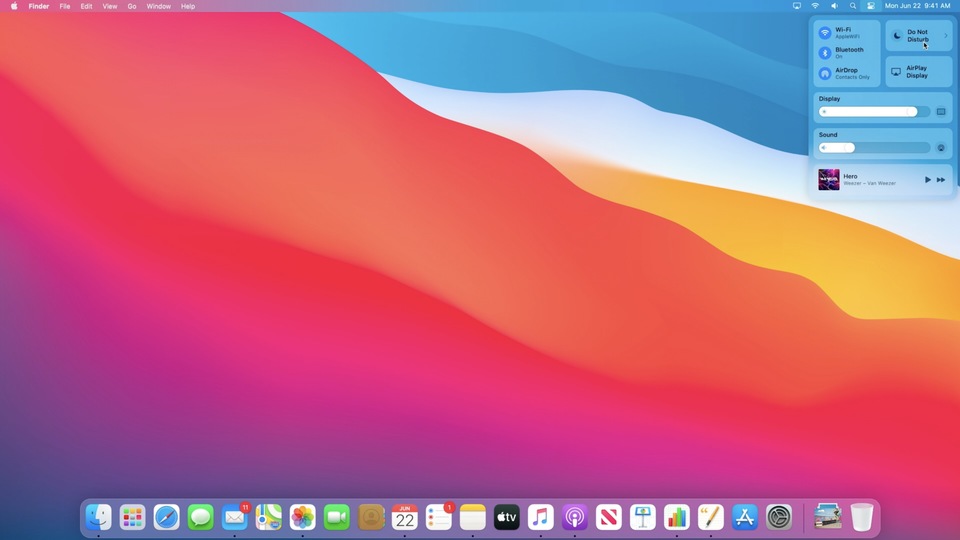
Task: Open Contacts app in the Dock
Action: [371, 517]
